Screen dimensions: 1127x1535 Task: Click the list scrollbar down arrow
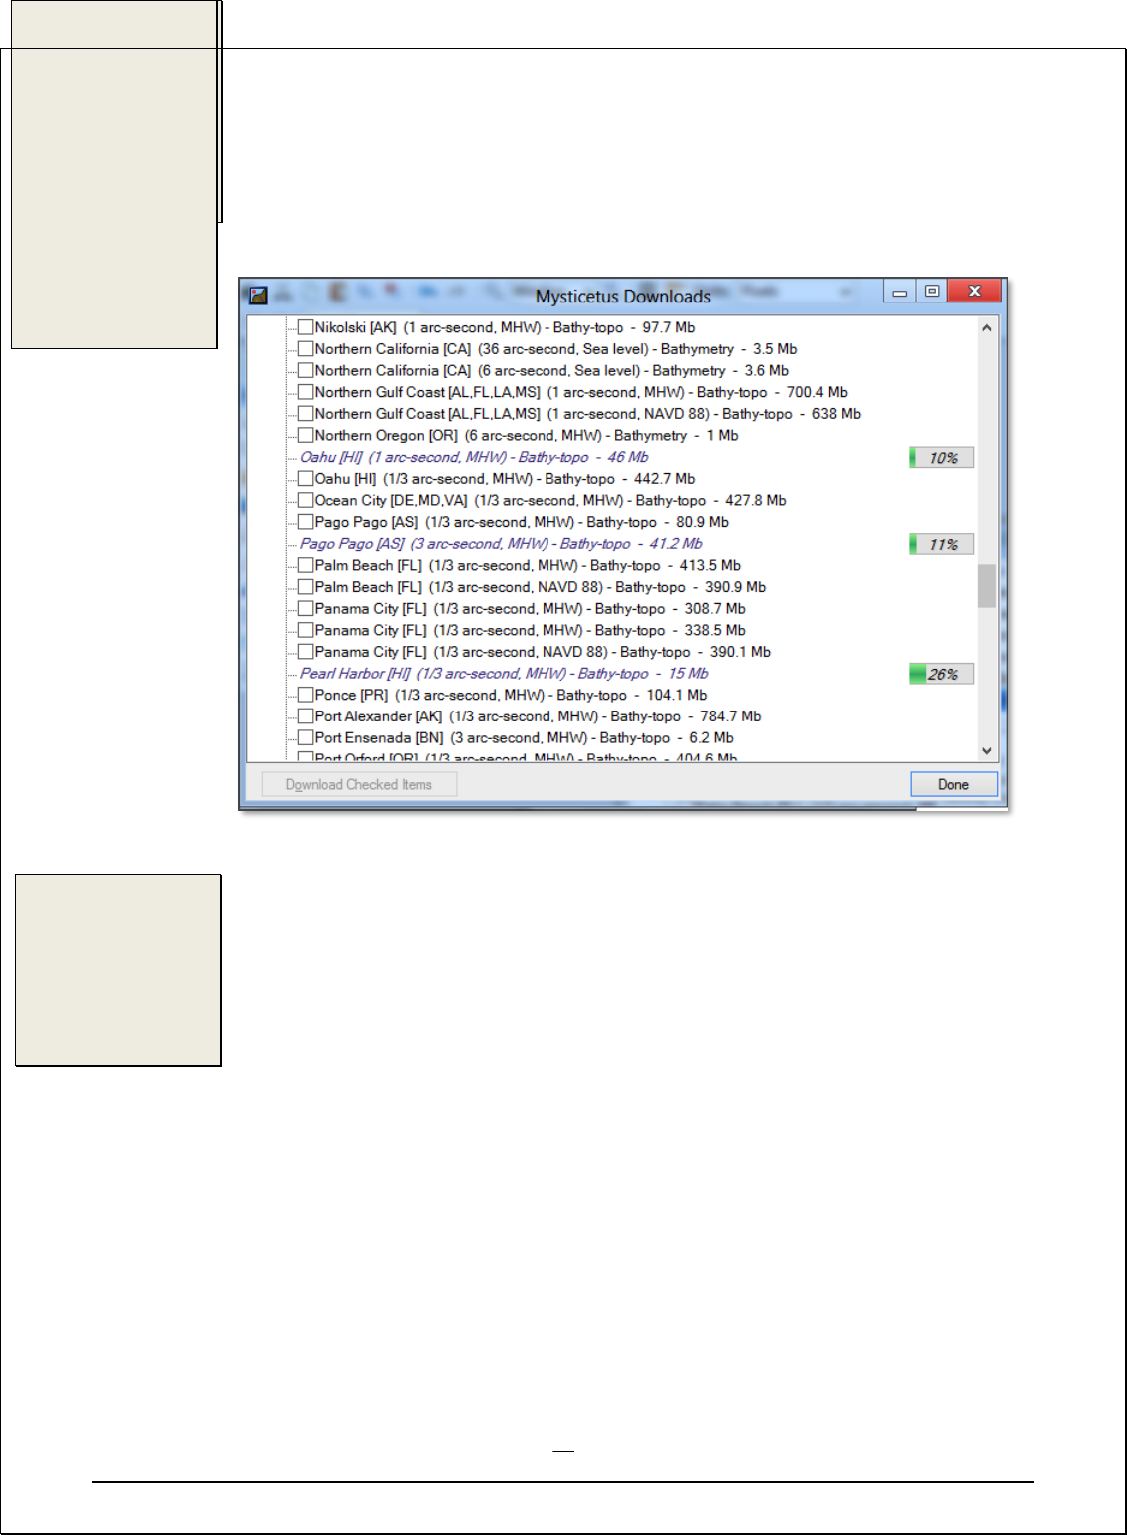pos(987,750)
